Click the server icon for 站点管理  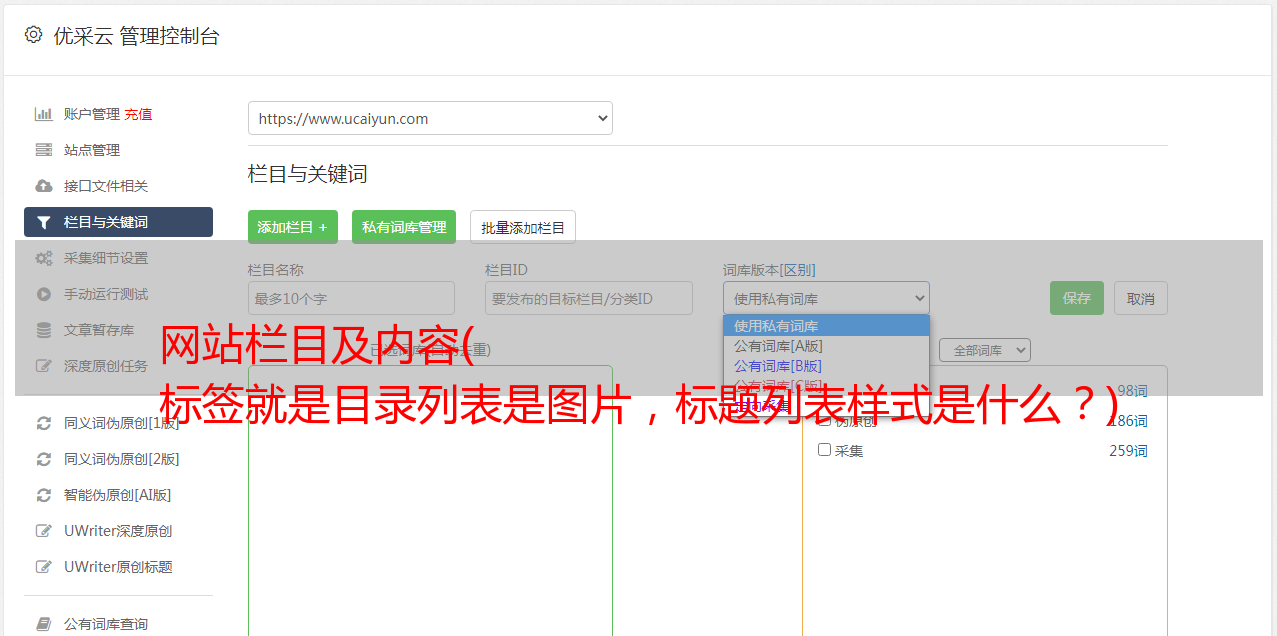coord(44,150)
